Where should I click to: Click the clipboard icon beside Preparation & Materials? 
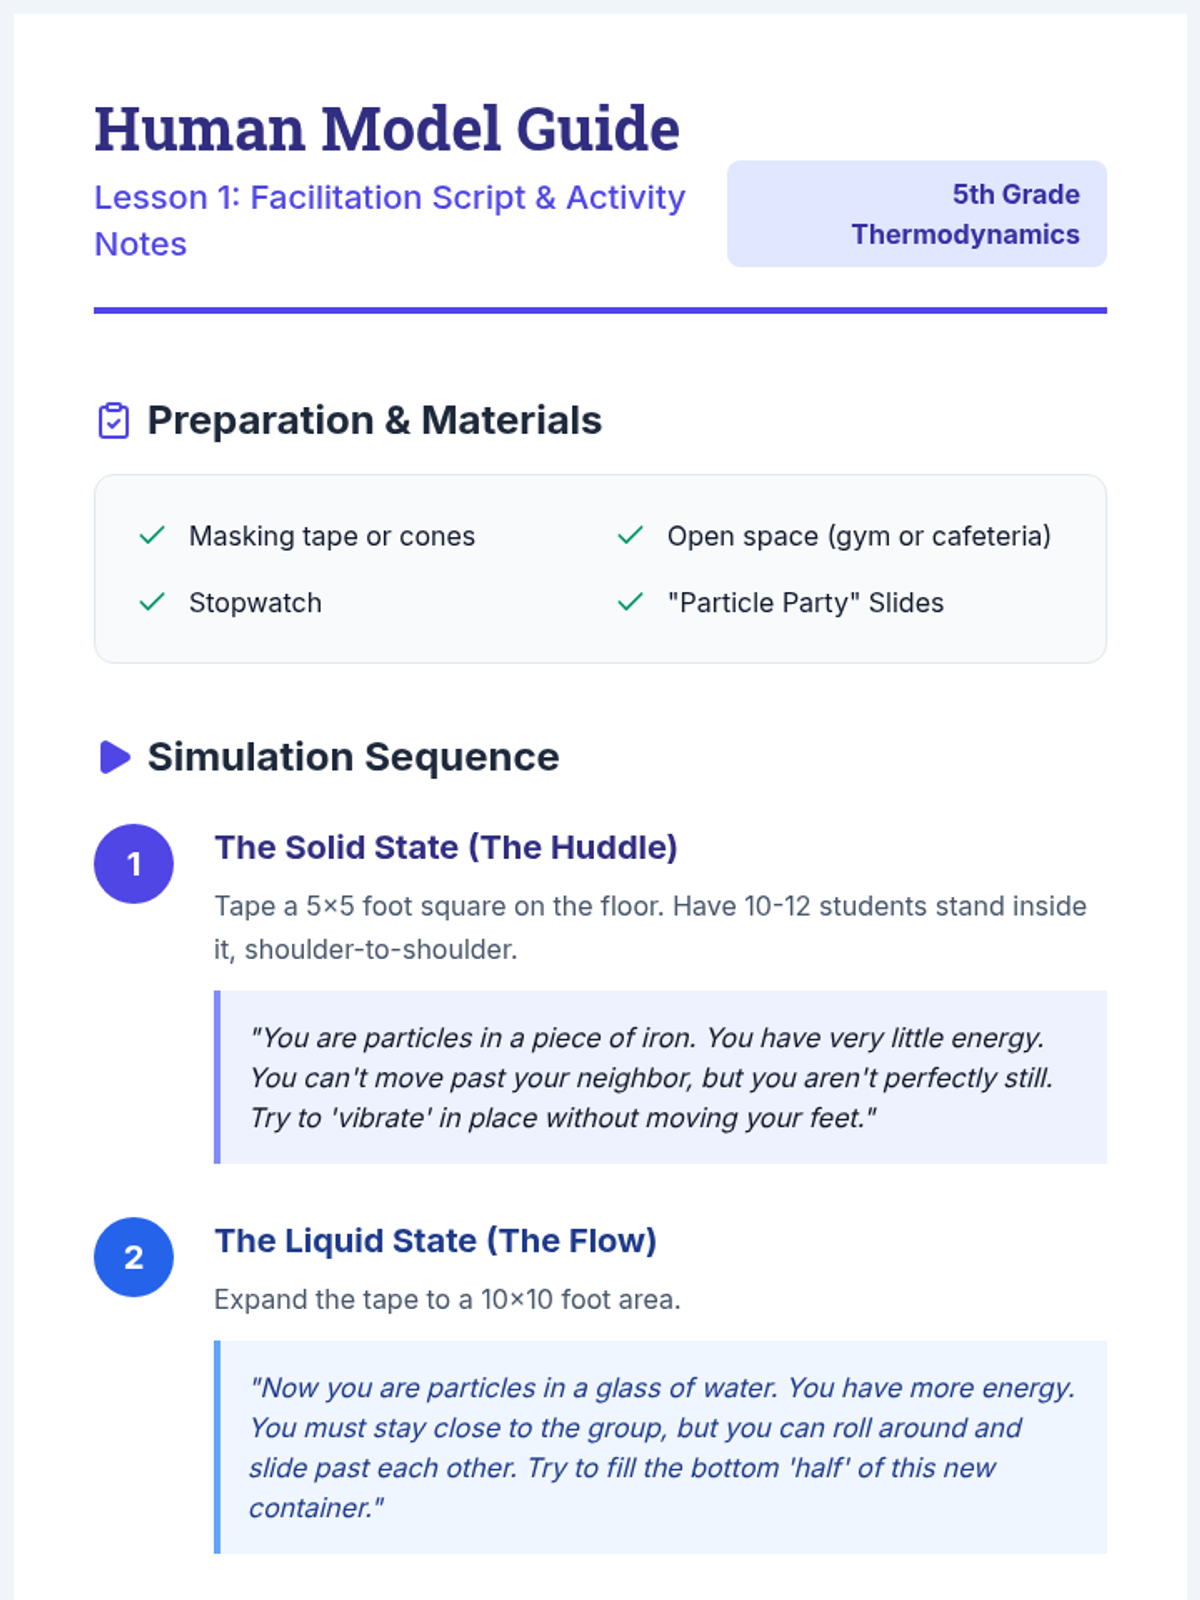[x=114, y=421]
